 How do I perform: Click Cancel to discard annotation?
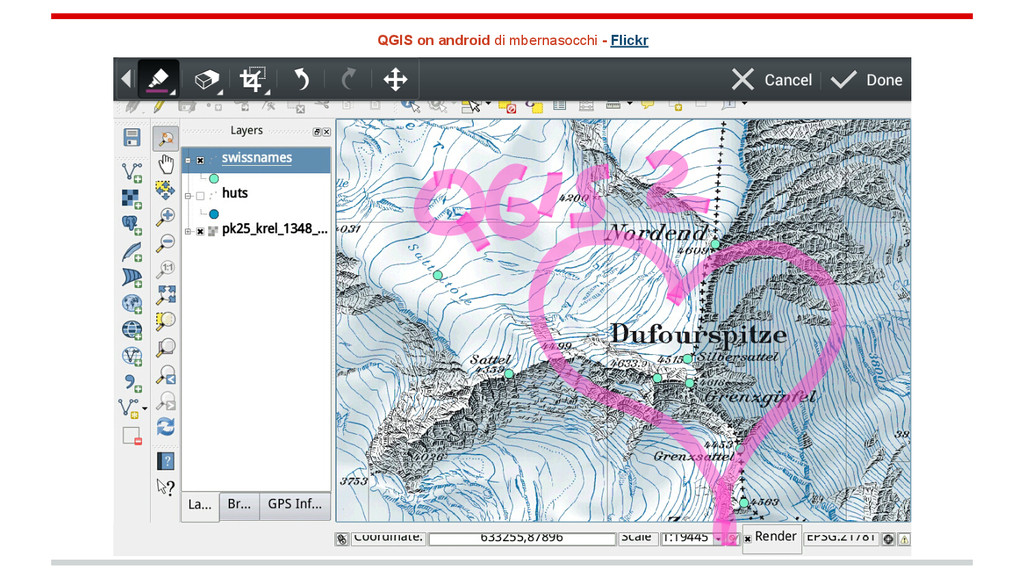point(772,80)
